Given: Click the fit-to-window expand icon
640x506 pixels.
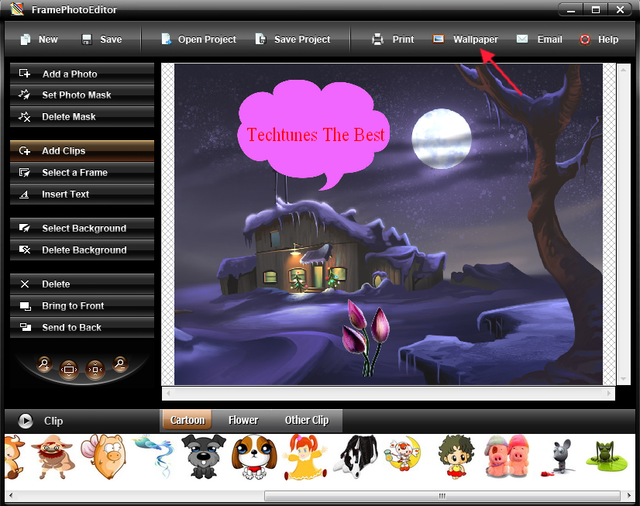Looking at the screenshot, I should 70,366.
